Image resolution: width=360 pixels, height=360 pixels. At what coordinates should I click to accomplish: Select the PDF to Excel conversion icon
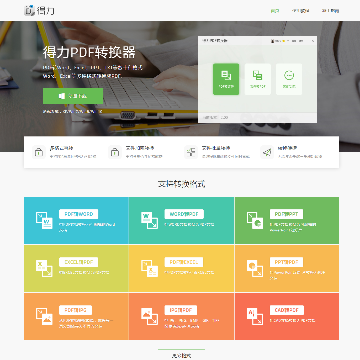pyautogui.click(x=149, y=268)
